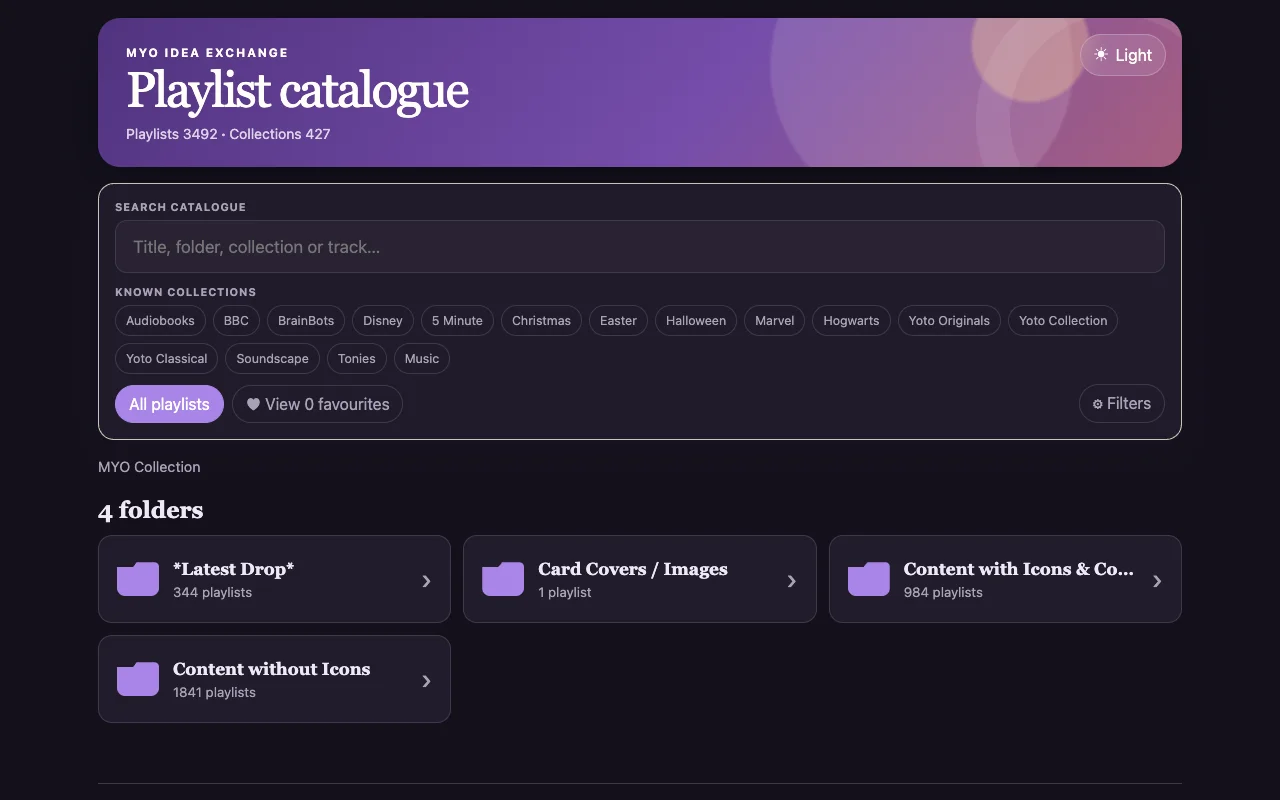Click the folder icon for Latest Drop
Screen dimensions: 1280x800
[x=138, y=579]
